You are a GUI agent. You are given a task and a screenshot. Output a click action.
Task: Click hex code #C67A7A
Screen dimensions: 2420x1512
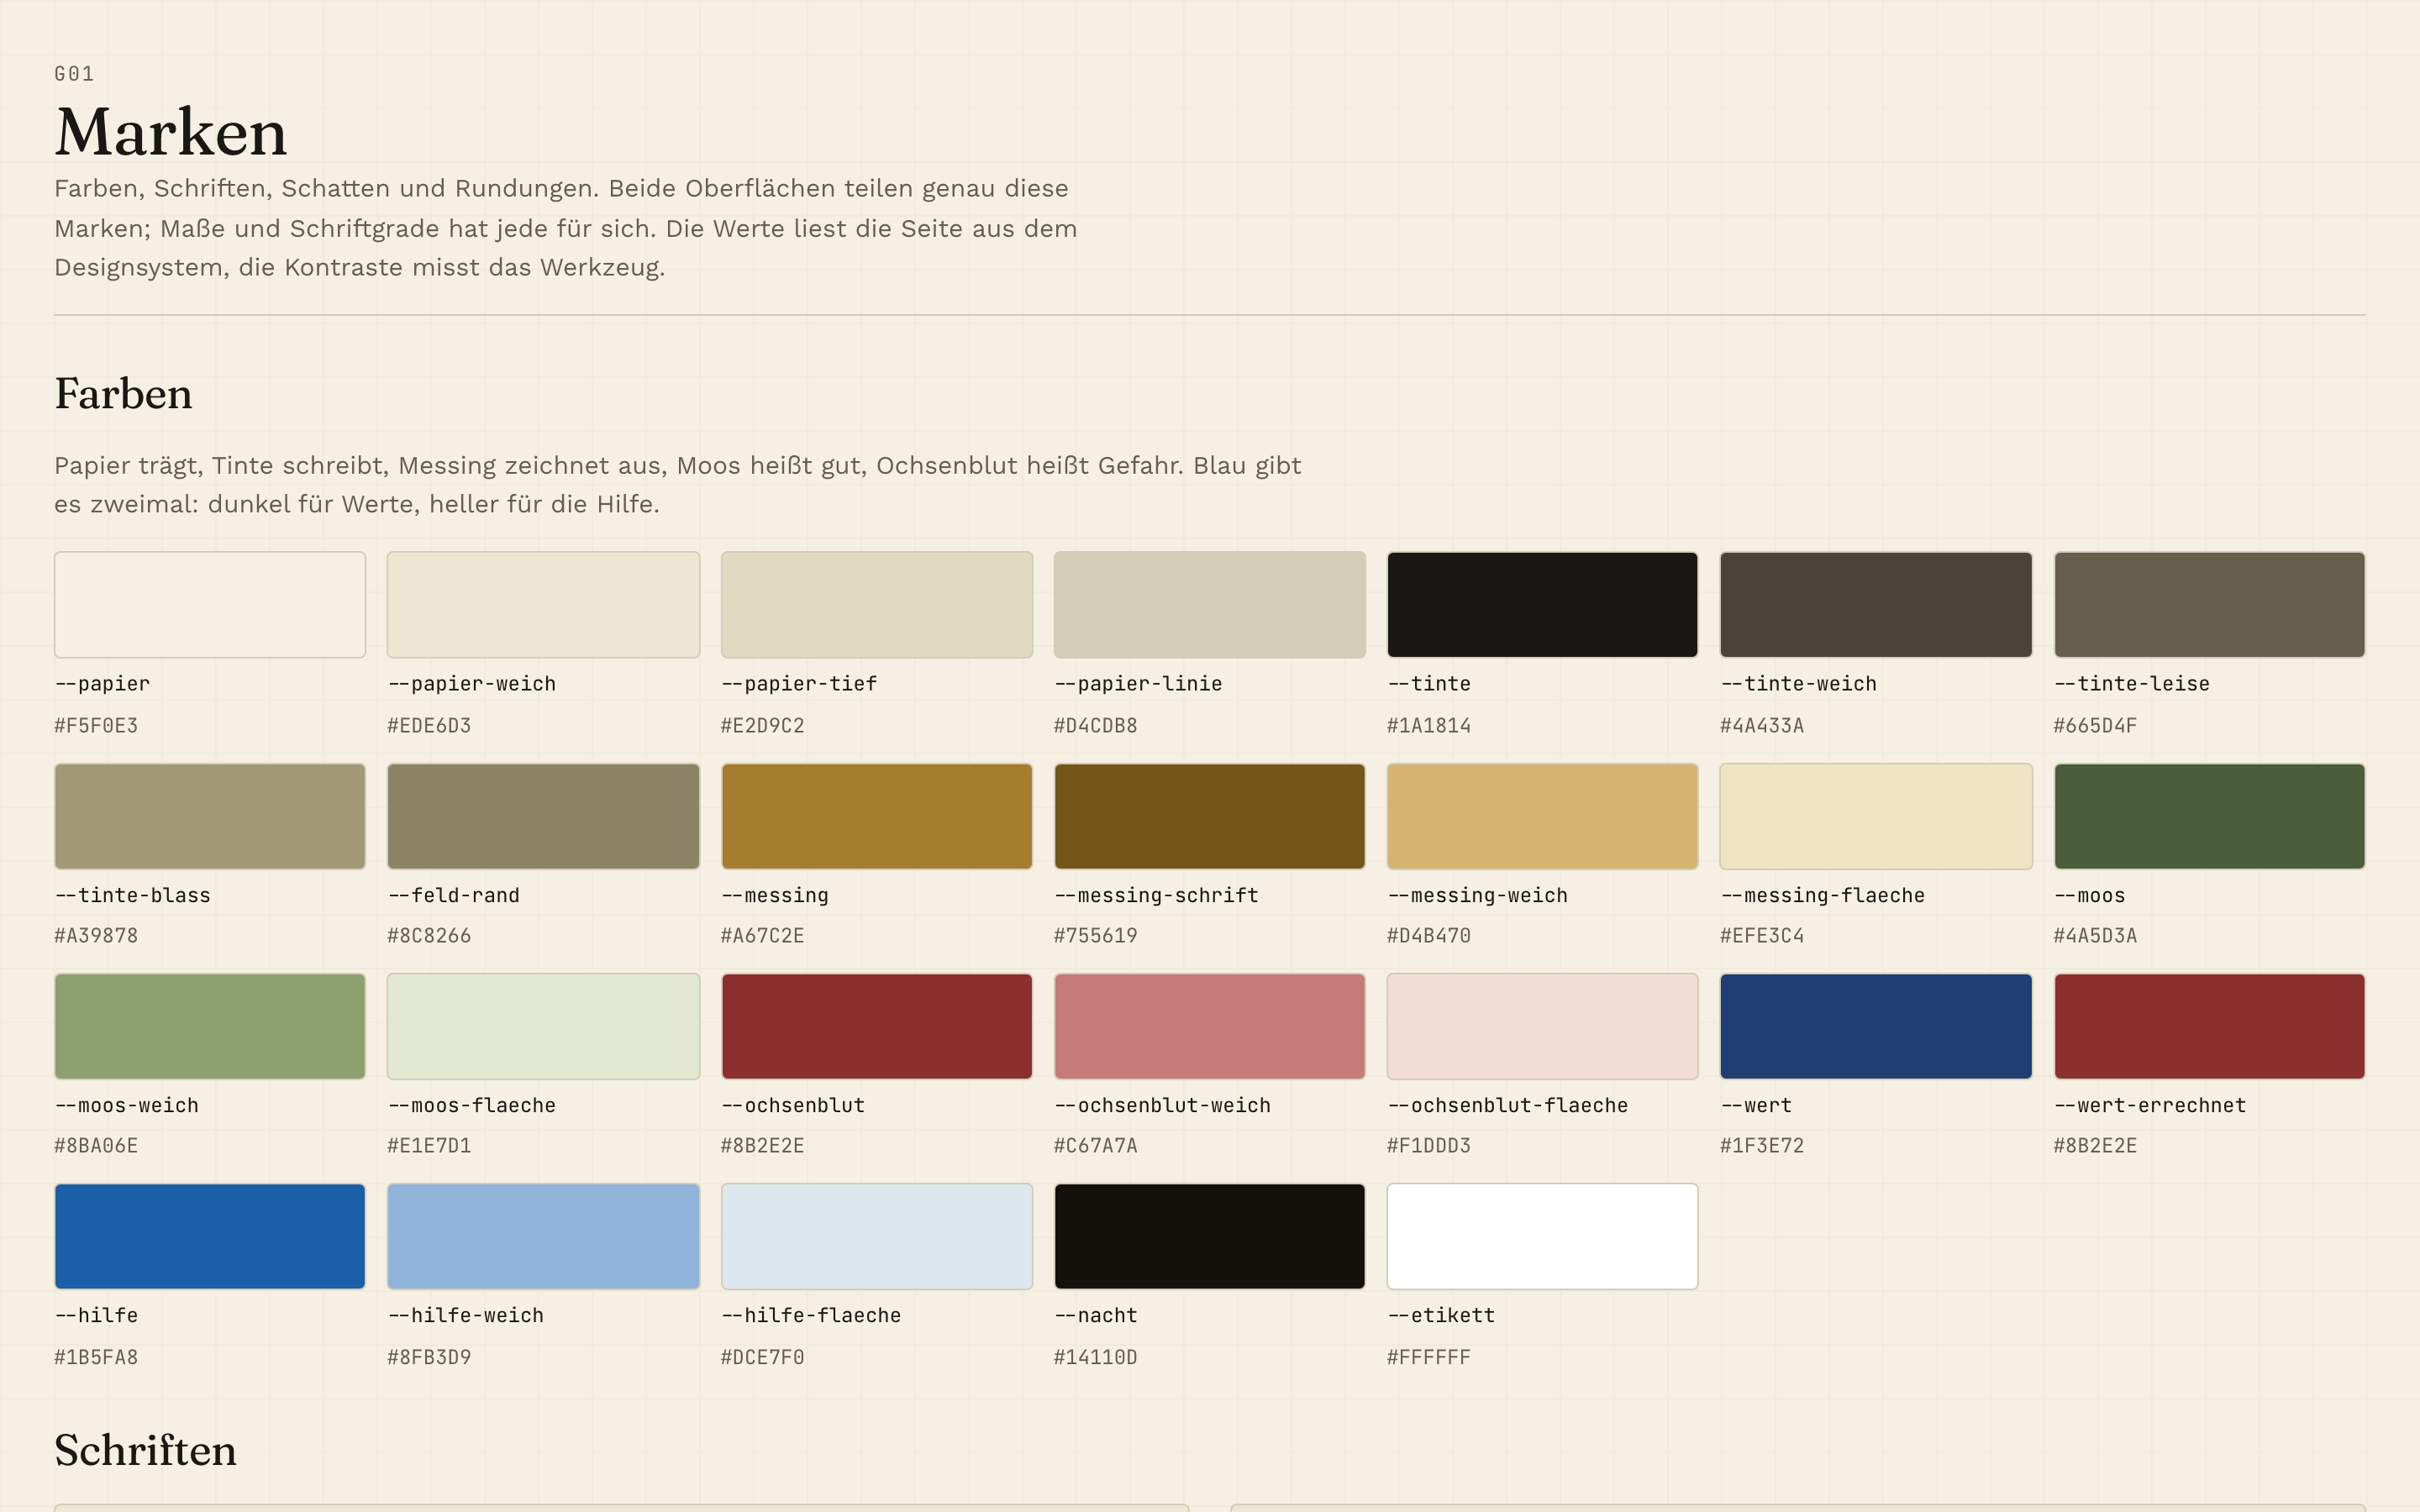pos(1096,1146)
